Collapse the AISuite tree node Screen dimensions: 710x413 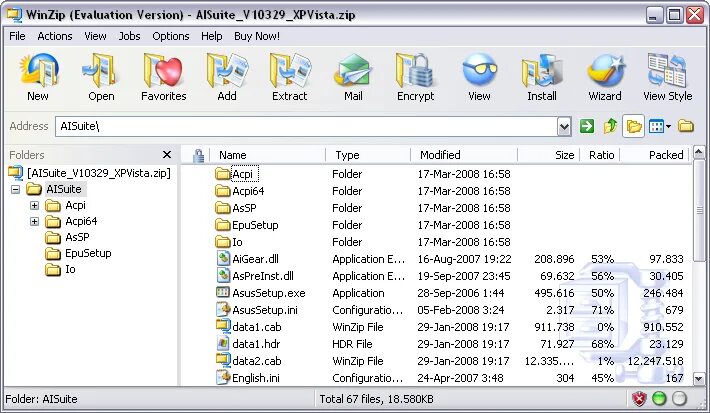15,189
